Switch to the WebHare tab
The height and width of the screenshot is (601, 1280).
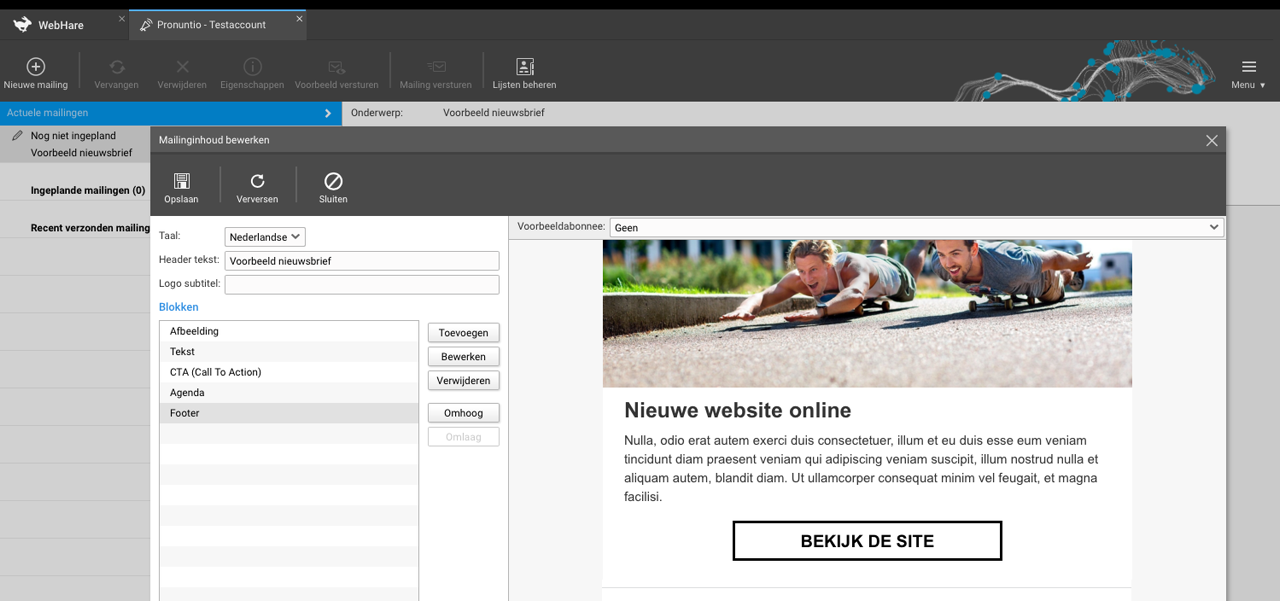click(61, 25)
